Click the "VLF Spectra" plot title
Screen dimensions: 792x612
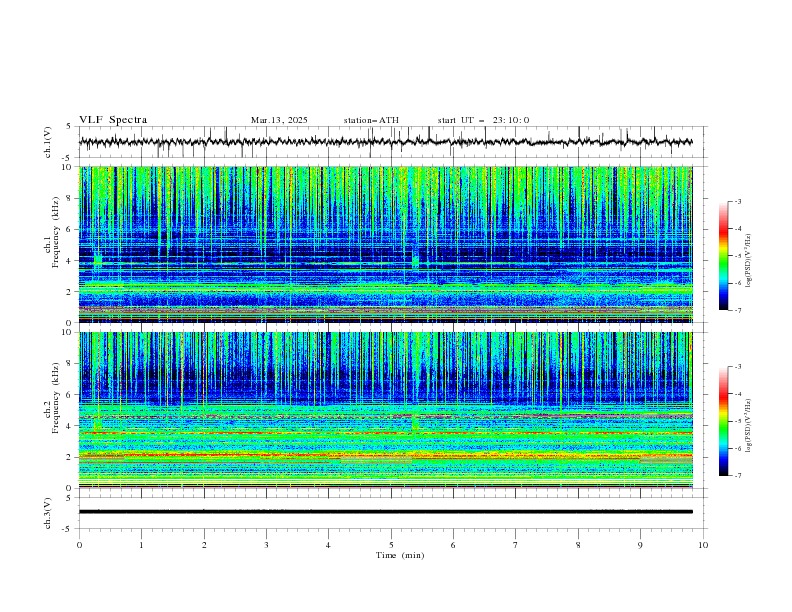(113, 120)
